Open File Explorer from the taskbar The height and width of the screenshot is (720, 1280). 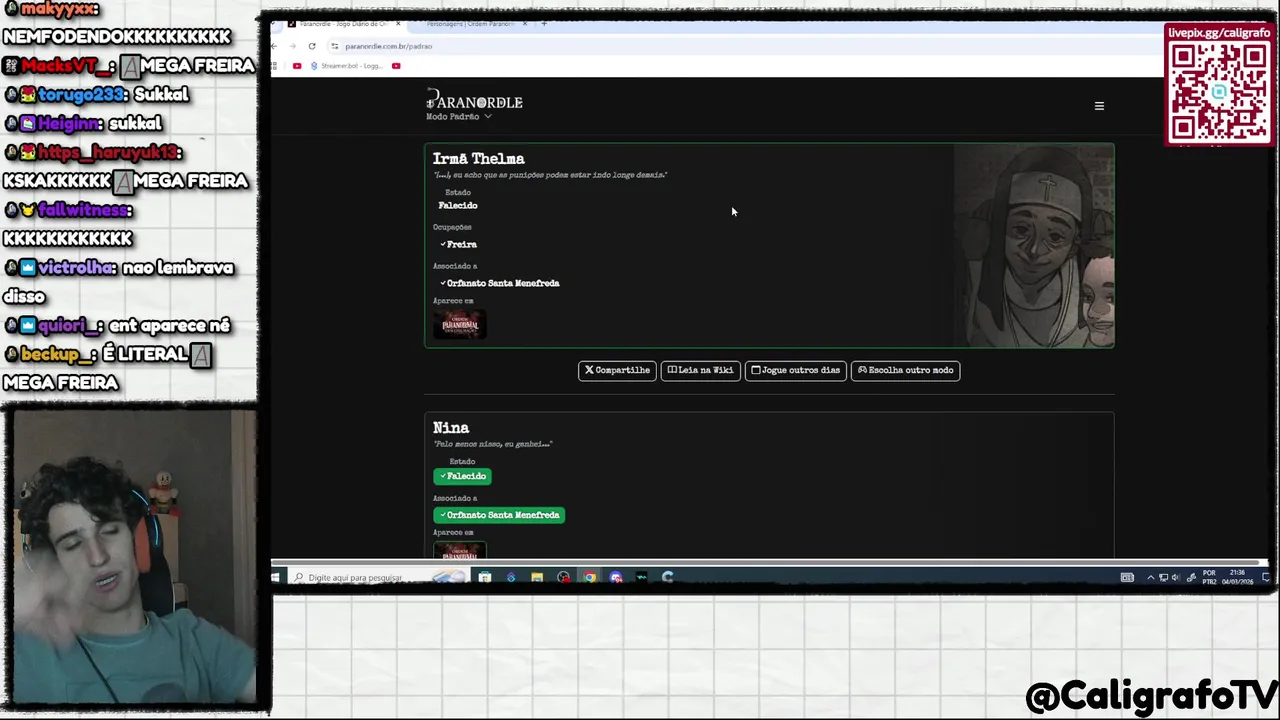537,577
